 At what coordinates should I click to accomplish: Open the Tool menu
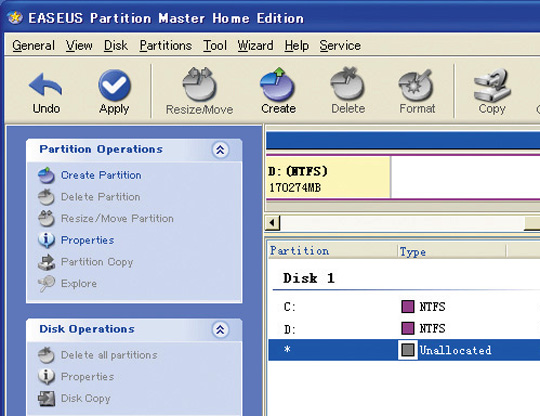click(215, 45)
